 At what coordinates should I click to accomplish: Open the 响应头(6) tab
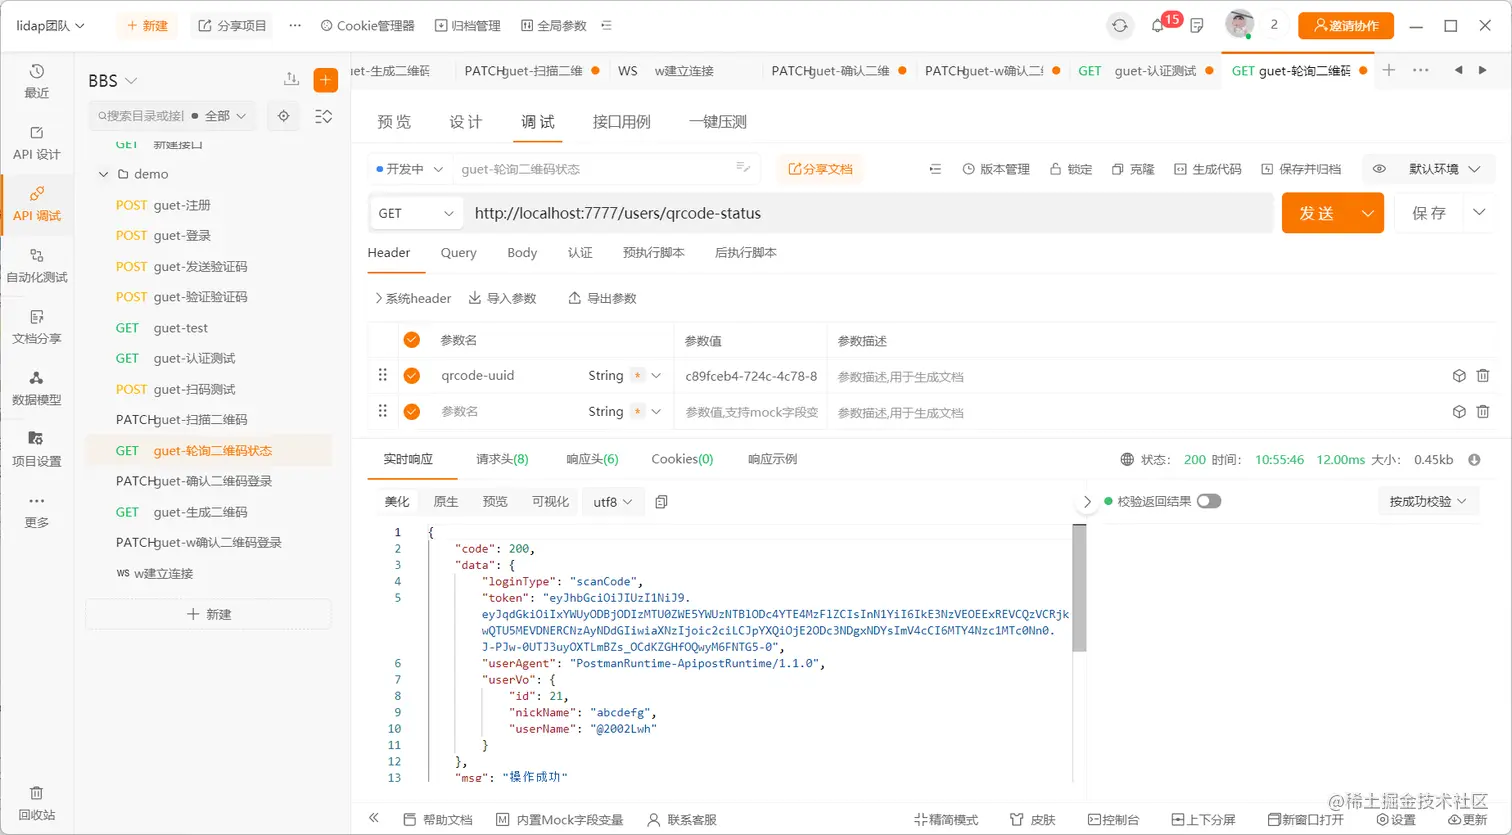coord(592,459)
